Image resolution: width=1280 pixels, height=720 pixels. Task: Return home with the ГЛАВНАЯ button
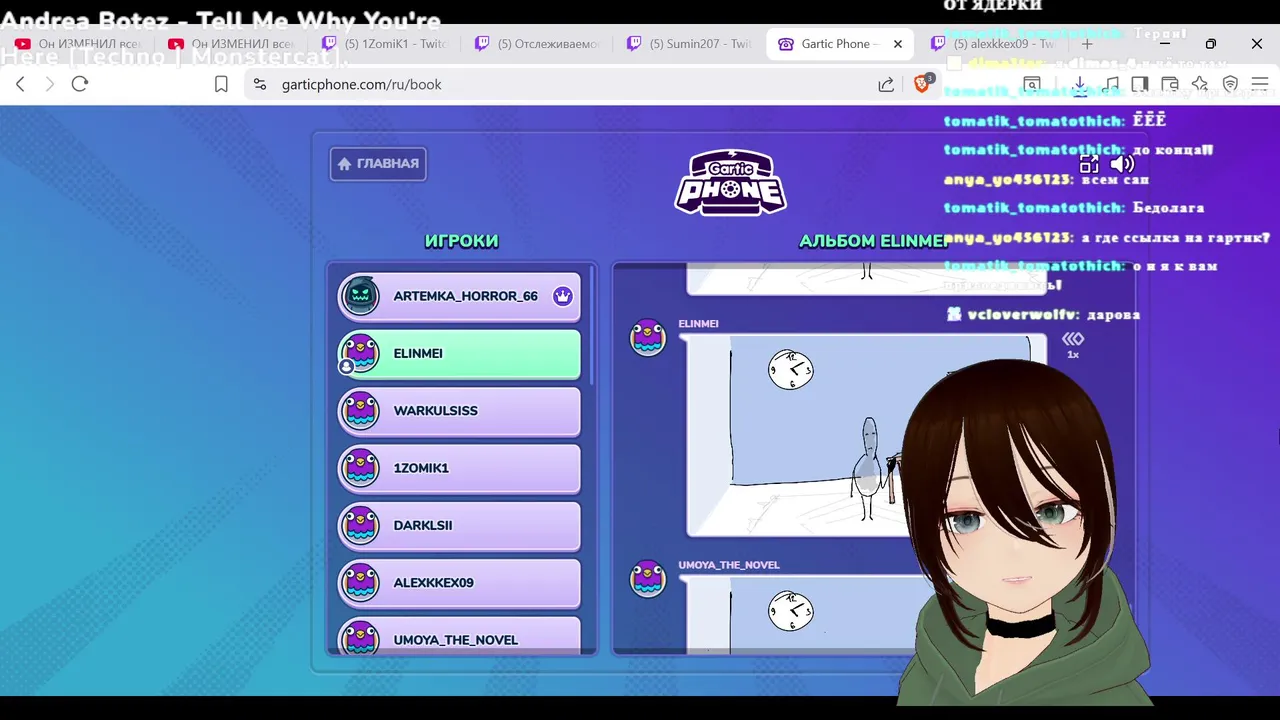coord(378,164)
